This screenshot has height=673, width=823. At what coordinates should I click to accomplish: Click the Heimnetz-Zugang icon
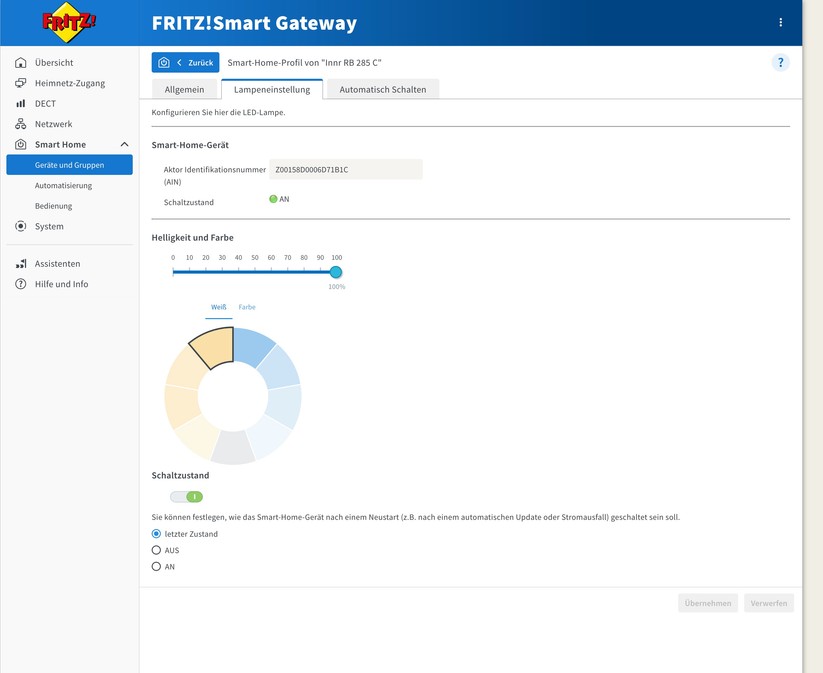20,83
